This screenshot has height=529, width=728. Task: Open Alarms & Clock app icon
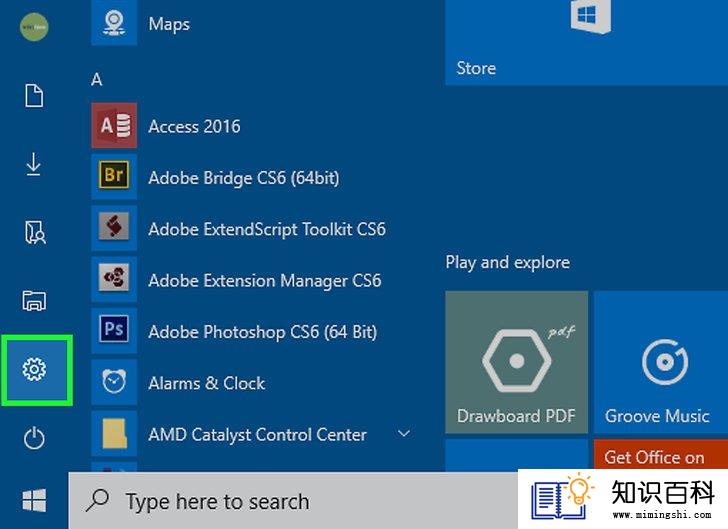tap(114, 382)
